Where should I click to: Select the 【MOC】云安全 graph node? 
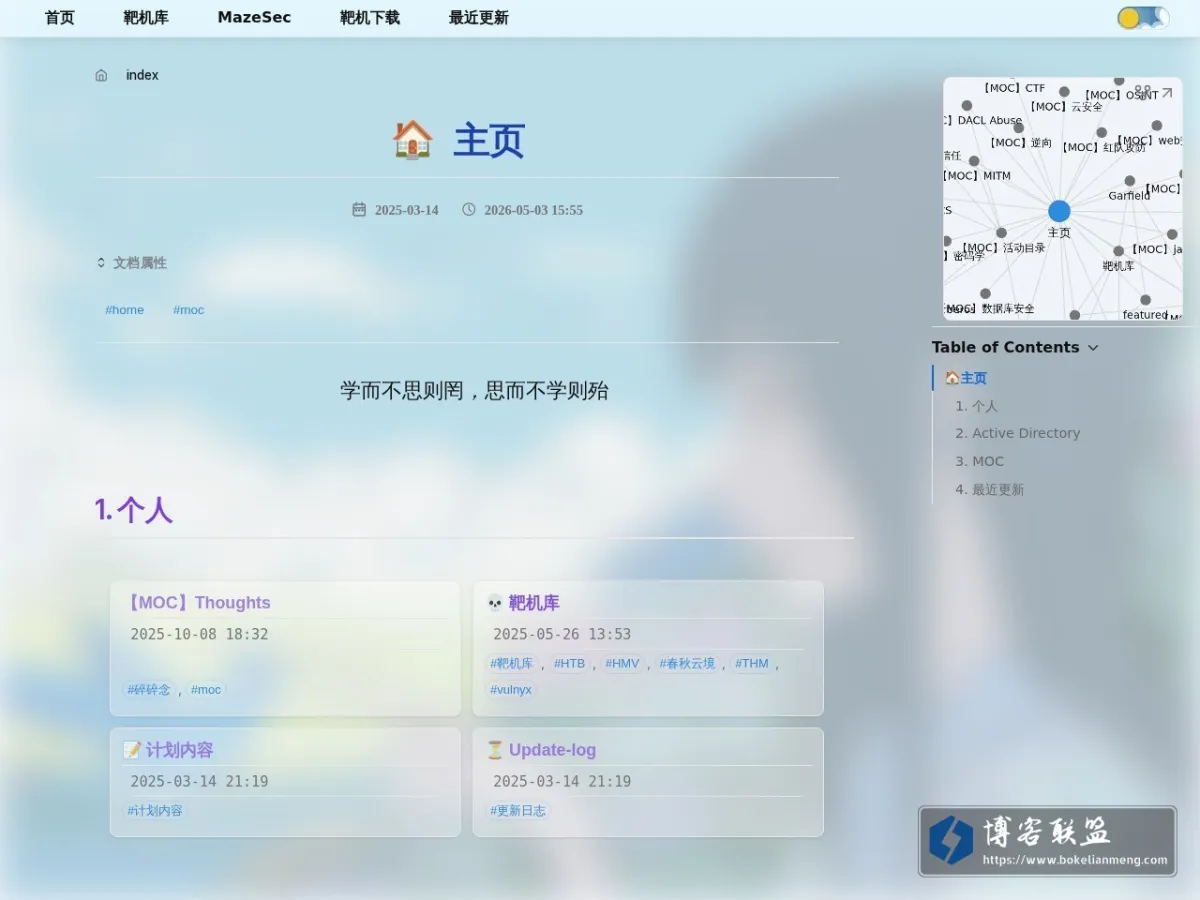(x=1064, y=92)
